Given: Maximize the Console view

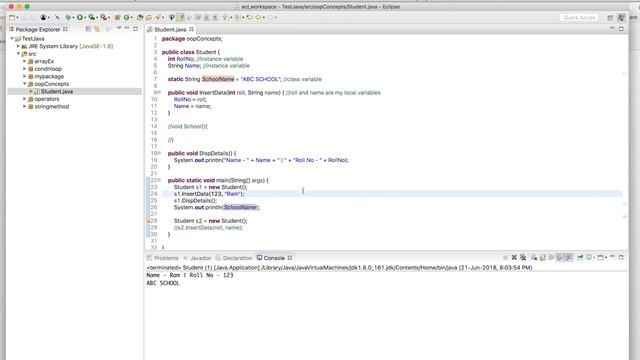Looking at the screenshot, I should pyautogui.click(x=621, y=258).
